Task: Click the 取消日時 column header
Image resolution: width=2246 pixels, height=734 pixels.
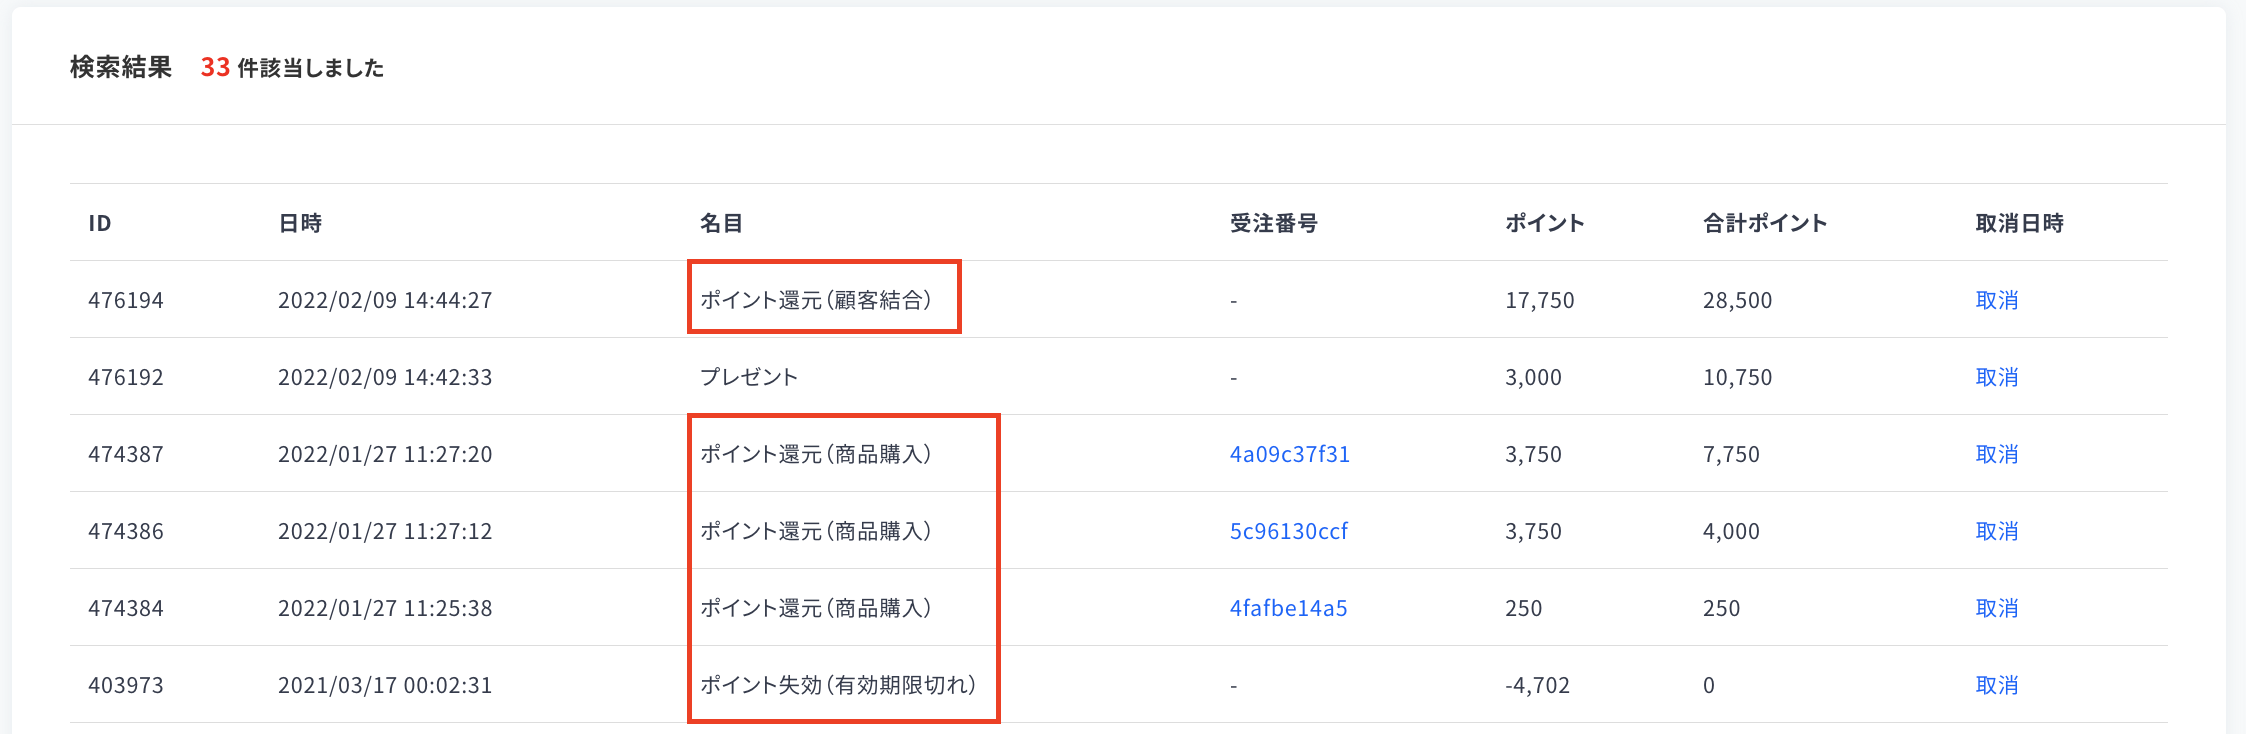Action: [2019, 223]
